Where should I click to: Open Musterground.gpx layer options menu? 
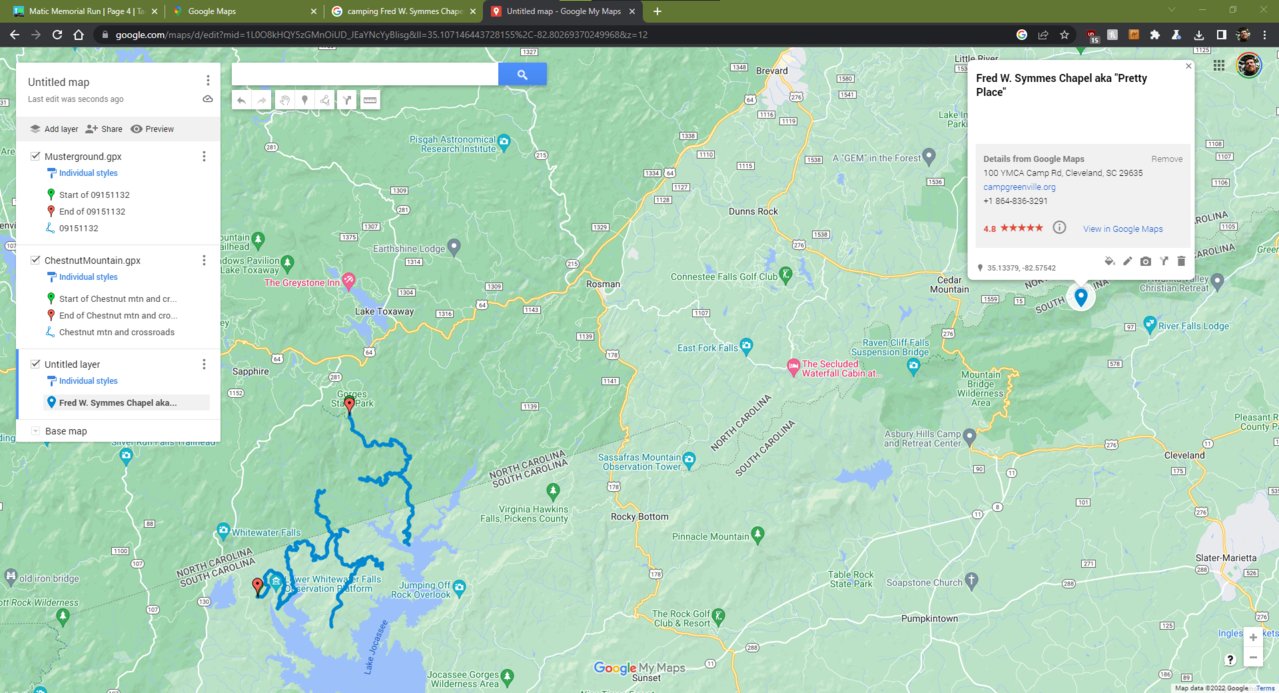[204, 157]
